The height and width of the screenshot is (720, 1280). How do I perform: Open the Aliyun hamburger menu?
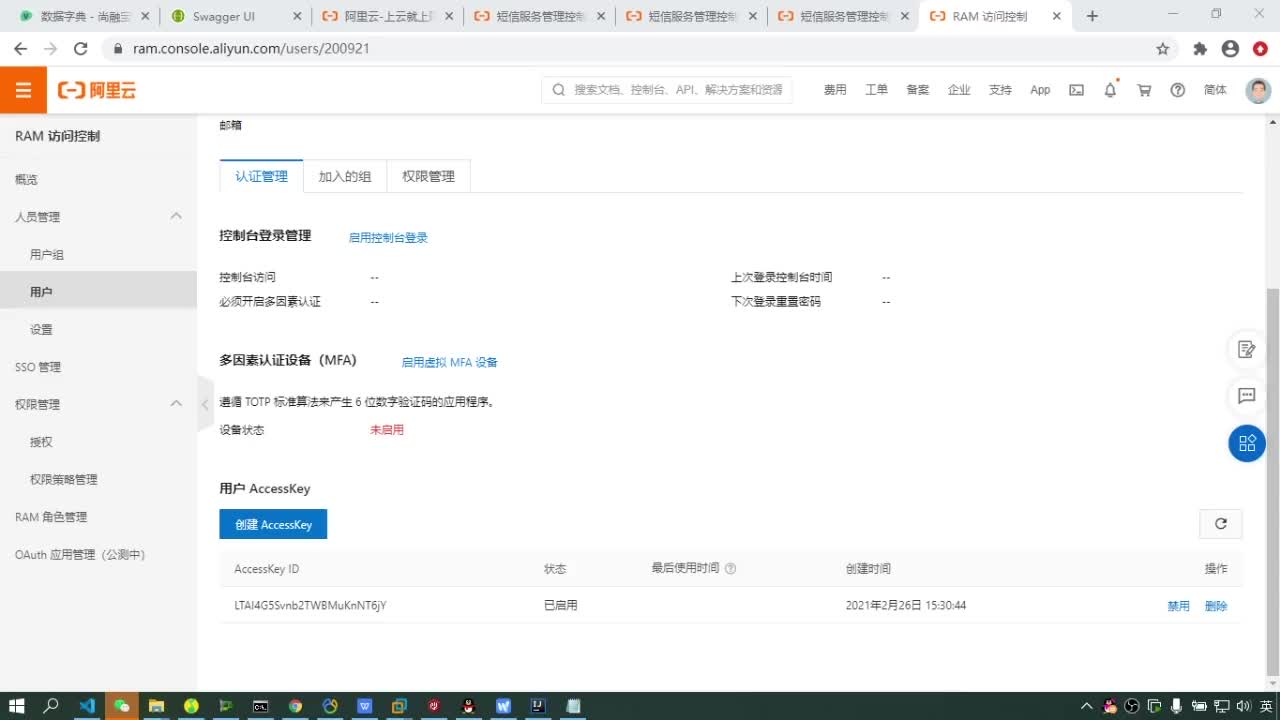pyautogui.click(x=23, y=90)
